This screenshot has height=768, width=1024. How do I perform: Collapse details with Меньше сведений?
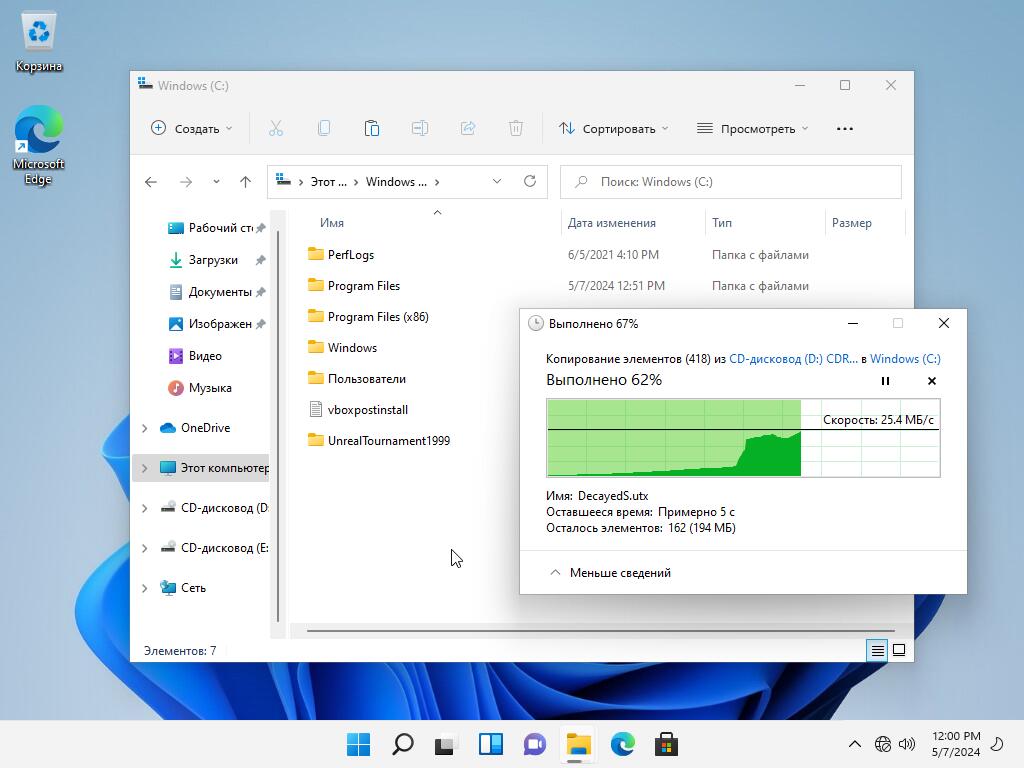pyautogui.click(x=610, y=573)
